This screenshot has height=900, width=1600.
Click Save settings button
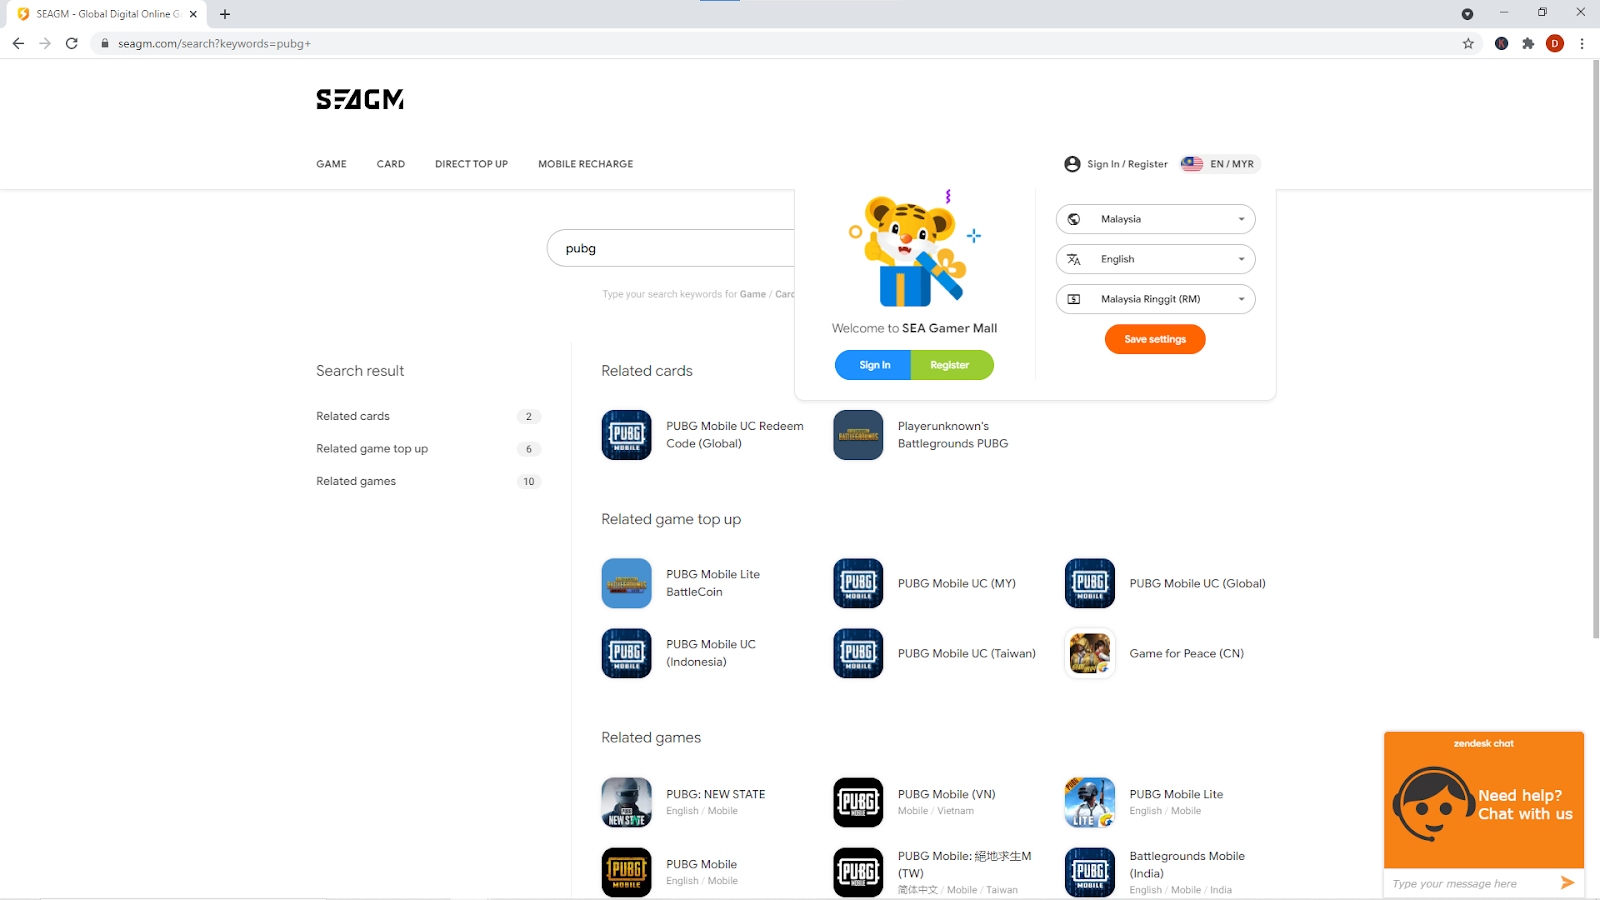click(x=1155, y=339)
